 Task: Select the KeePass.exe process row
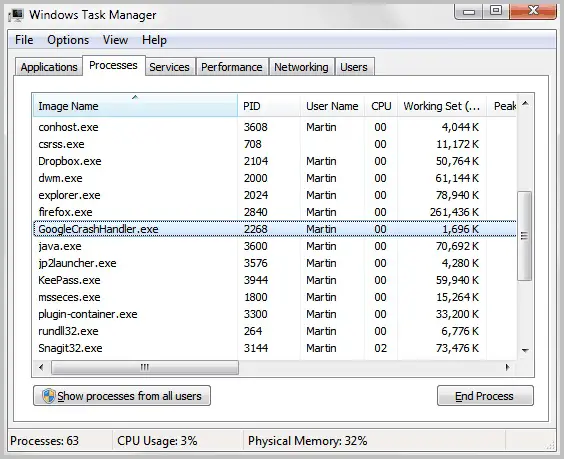point(275,280)
